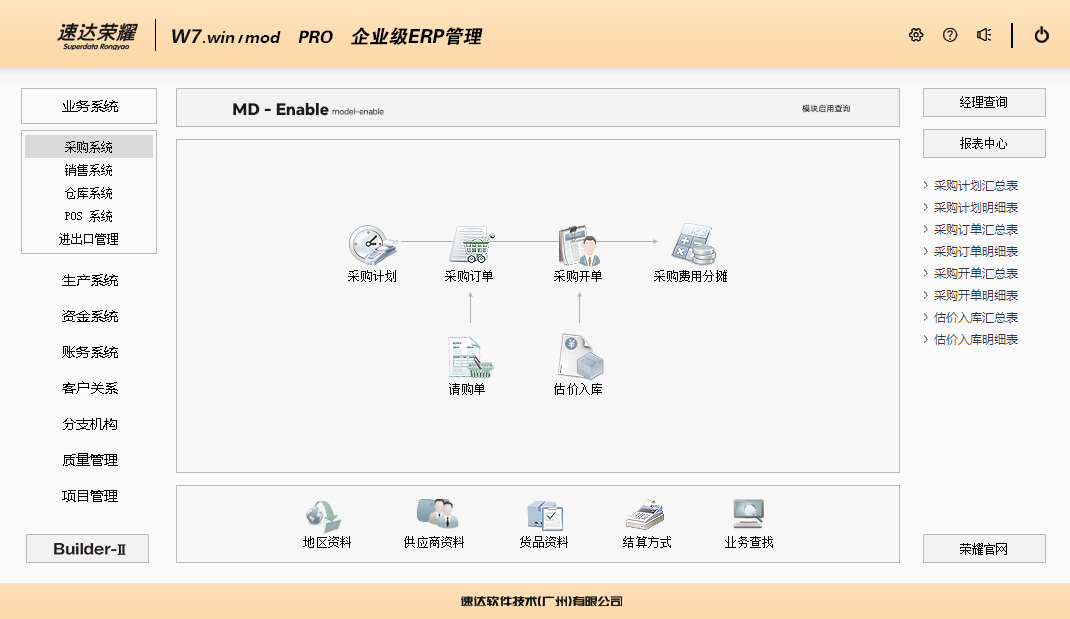Mute sound with the speaker icon
The image size is (1070, 619).
click(x=984, y=35)
